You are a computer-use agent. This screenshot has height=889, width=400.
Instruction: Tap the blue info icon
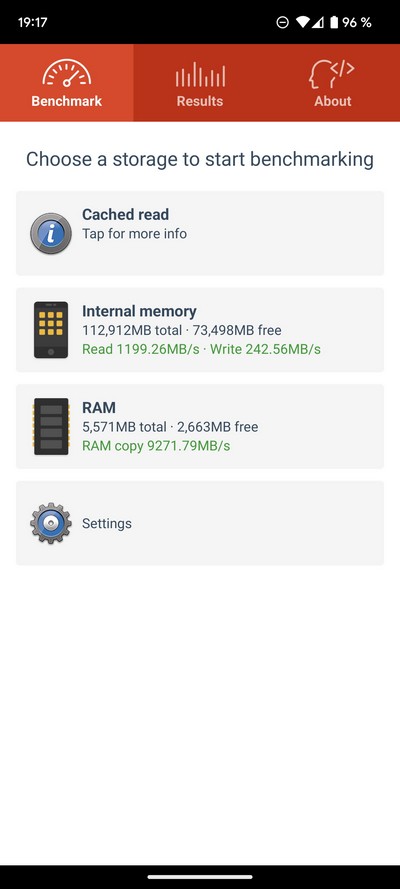pyautogui.click(x=51, y=233)
